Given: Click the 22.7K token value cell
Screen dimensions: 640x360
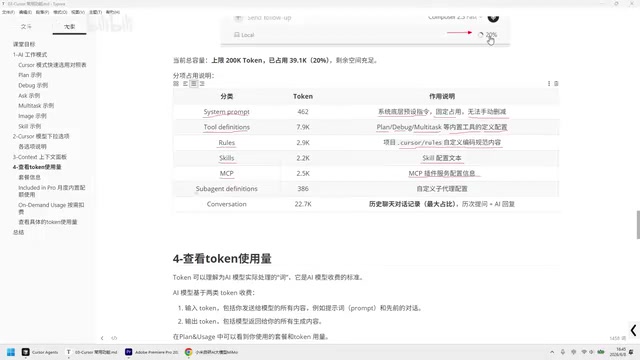Looking at the screenshot, I should point(303,204).
